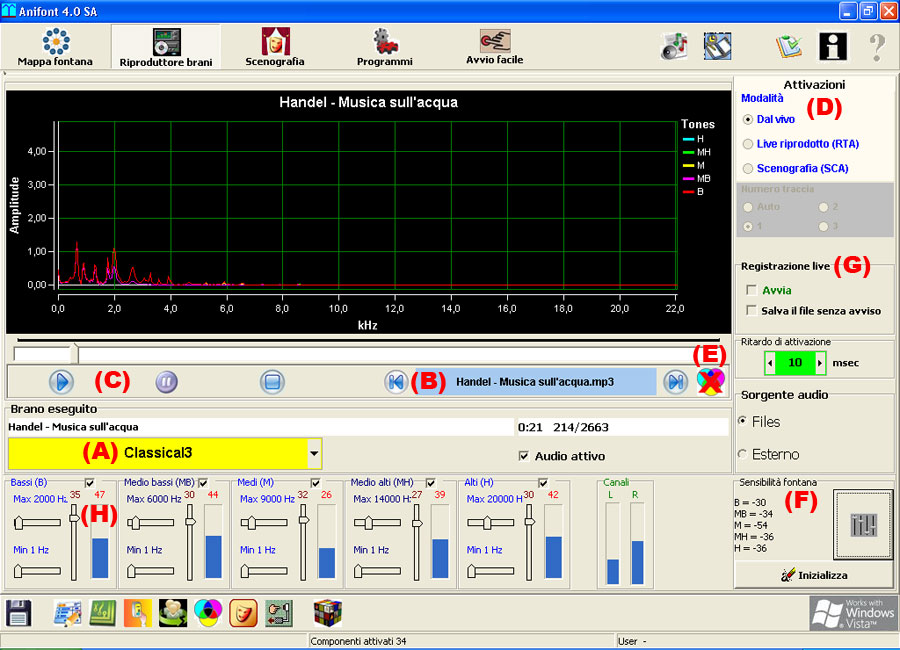This screenshot has height=650, width=900.
Task: Click the users with green arrow icon
Action: coord(173,613)
